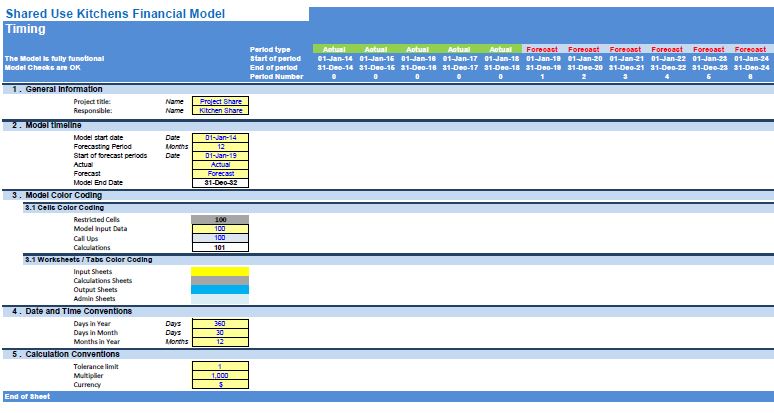Select the 'Days in Year' label

pyautogui.click(x=92, y=324)
